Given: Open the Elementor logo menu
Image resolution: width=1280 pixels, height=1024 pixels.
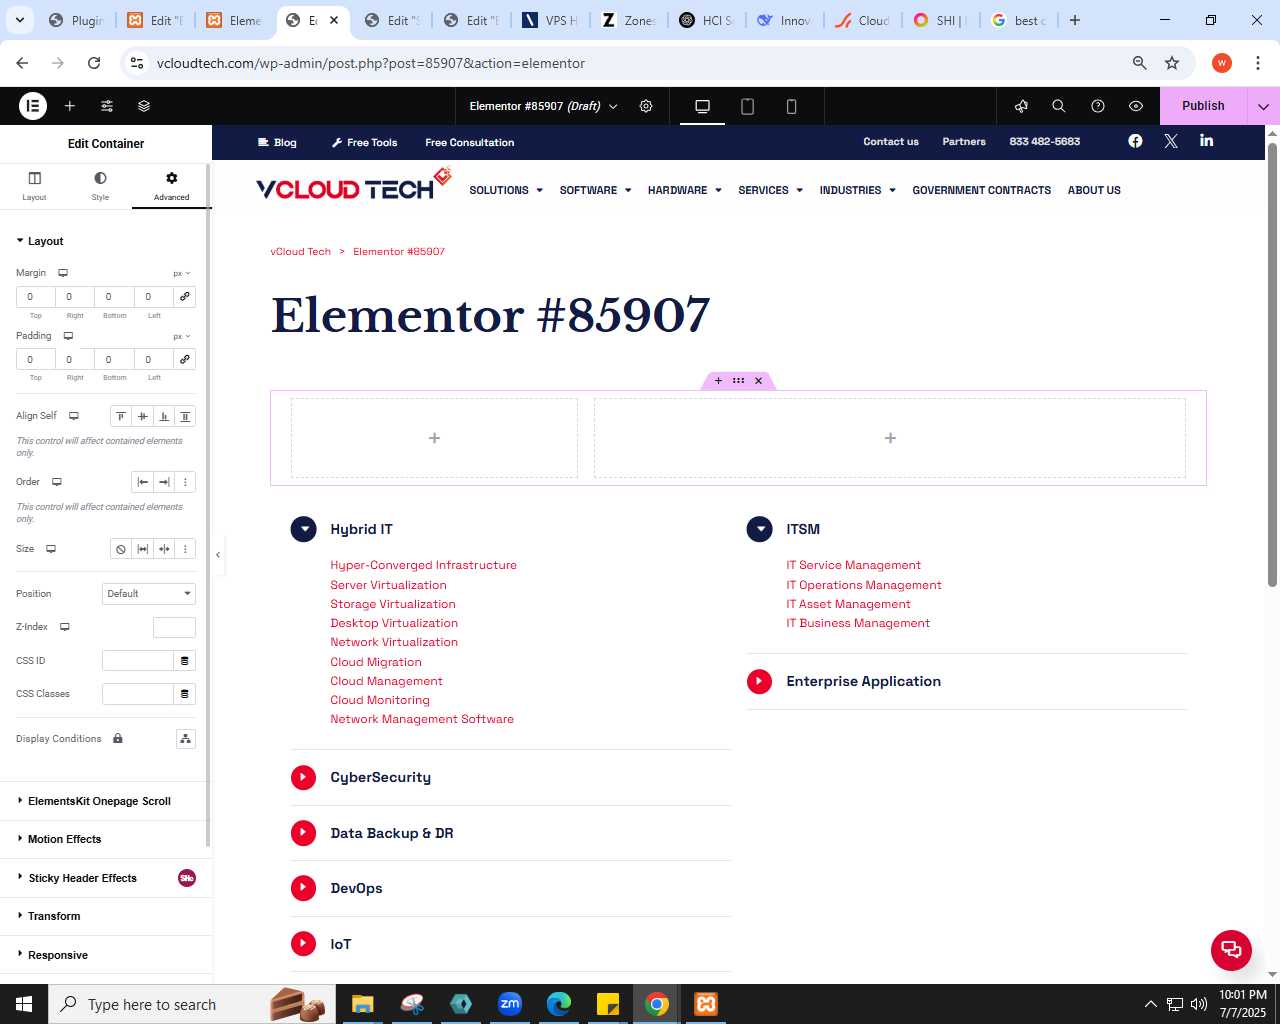Looking at the screenshot, I should click(x=33, y=105).
